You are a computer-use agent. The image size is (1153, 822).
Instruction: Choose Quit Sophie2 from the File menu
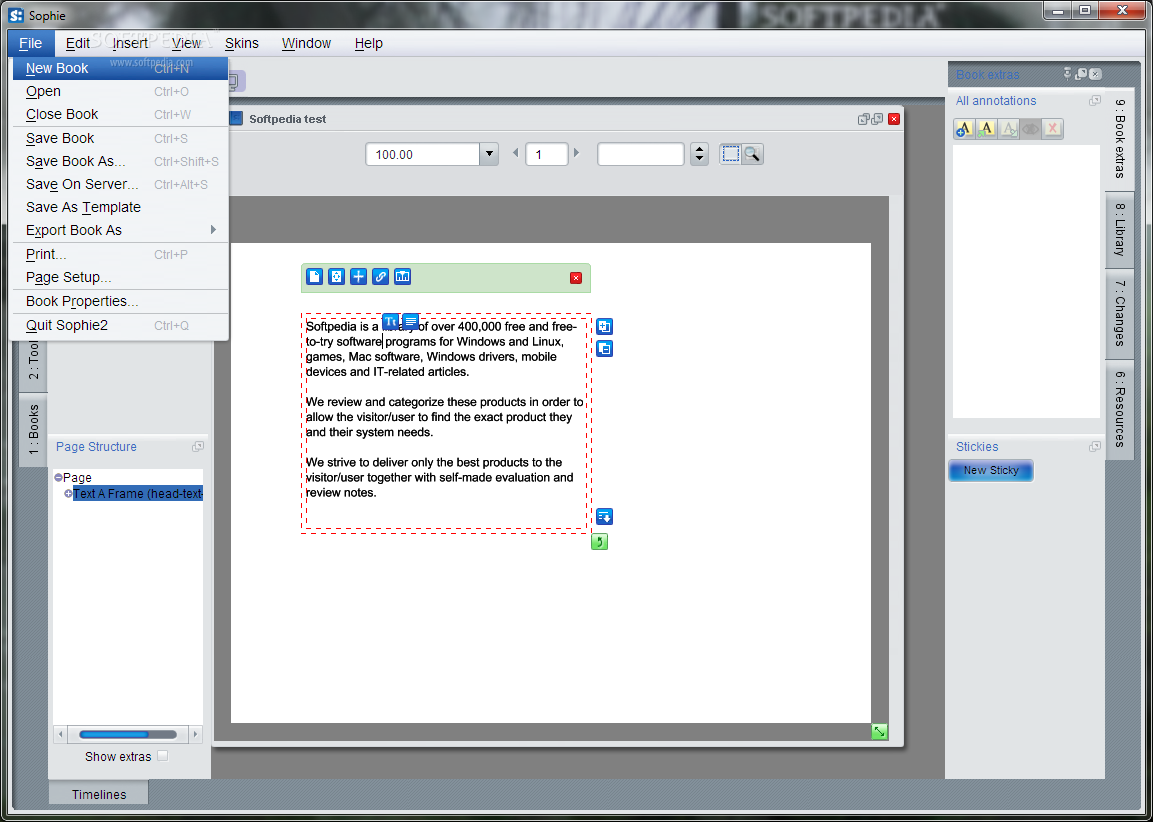[121, 325]
